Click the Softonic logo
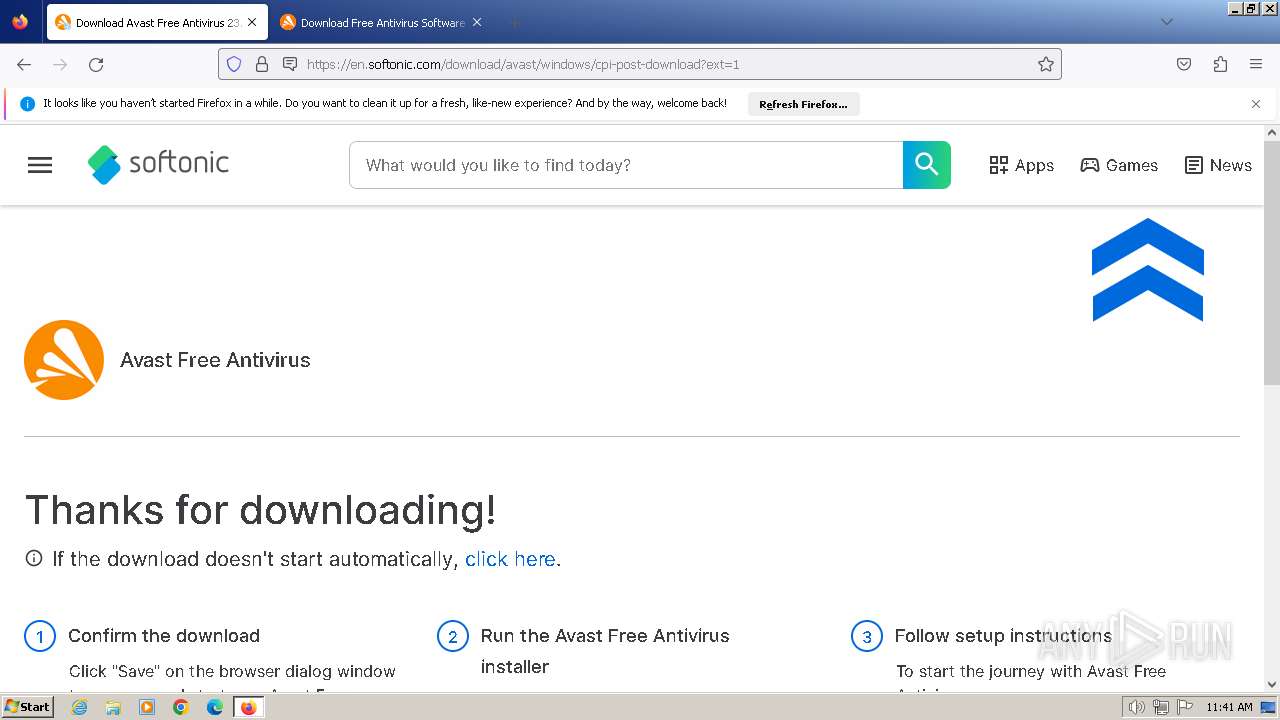This screenshot has width=1280, height=720. [158, 165]
